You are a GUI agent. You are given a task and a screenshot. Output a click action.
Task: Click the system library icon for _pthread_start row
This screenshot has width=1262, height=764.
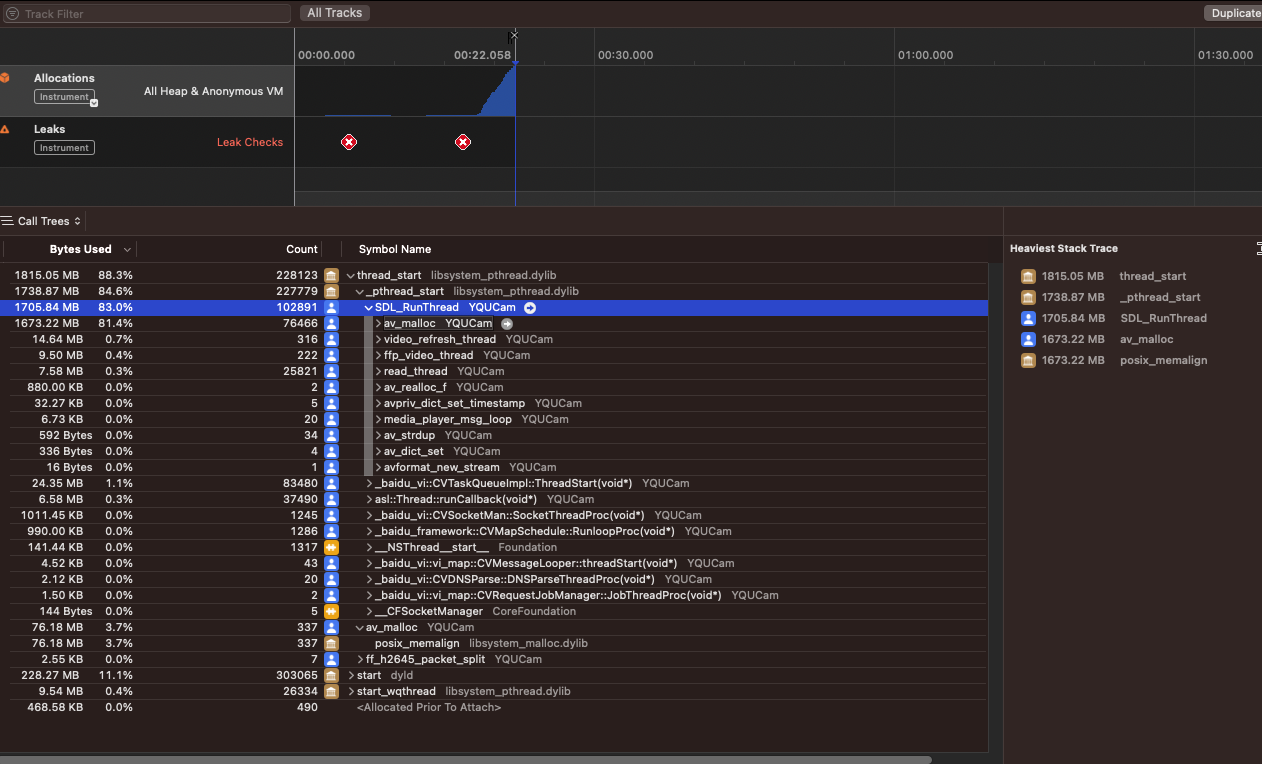click(331, 291)
